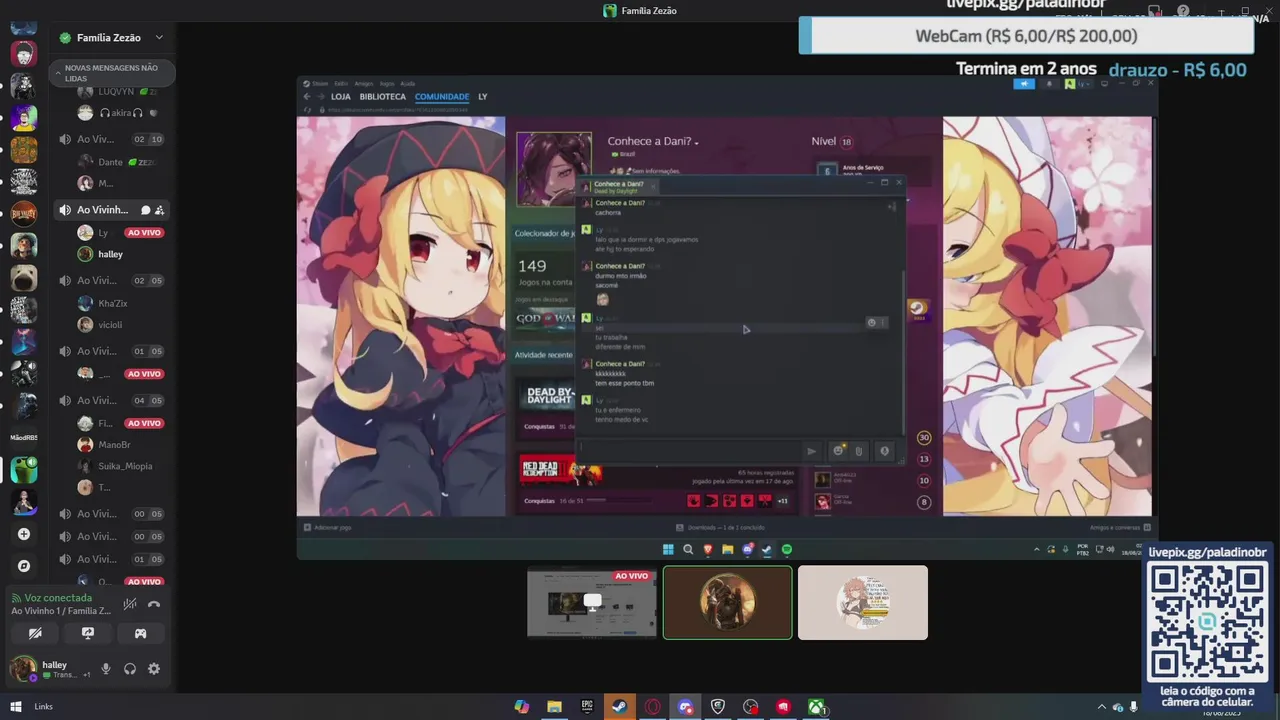Click the system tray microphone icon
Image resolution: width=1280 pixels, height=720 pixels.
point(1134,707)
